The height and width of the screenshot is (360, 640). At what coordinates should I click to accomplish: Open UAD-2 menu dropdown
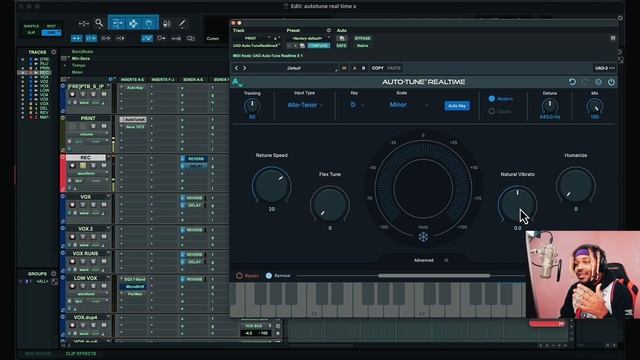604,68
